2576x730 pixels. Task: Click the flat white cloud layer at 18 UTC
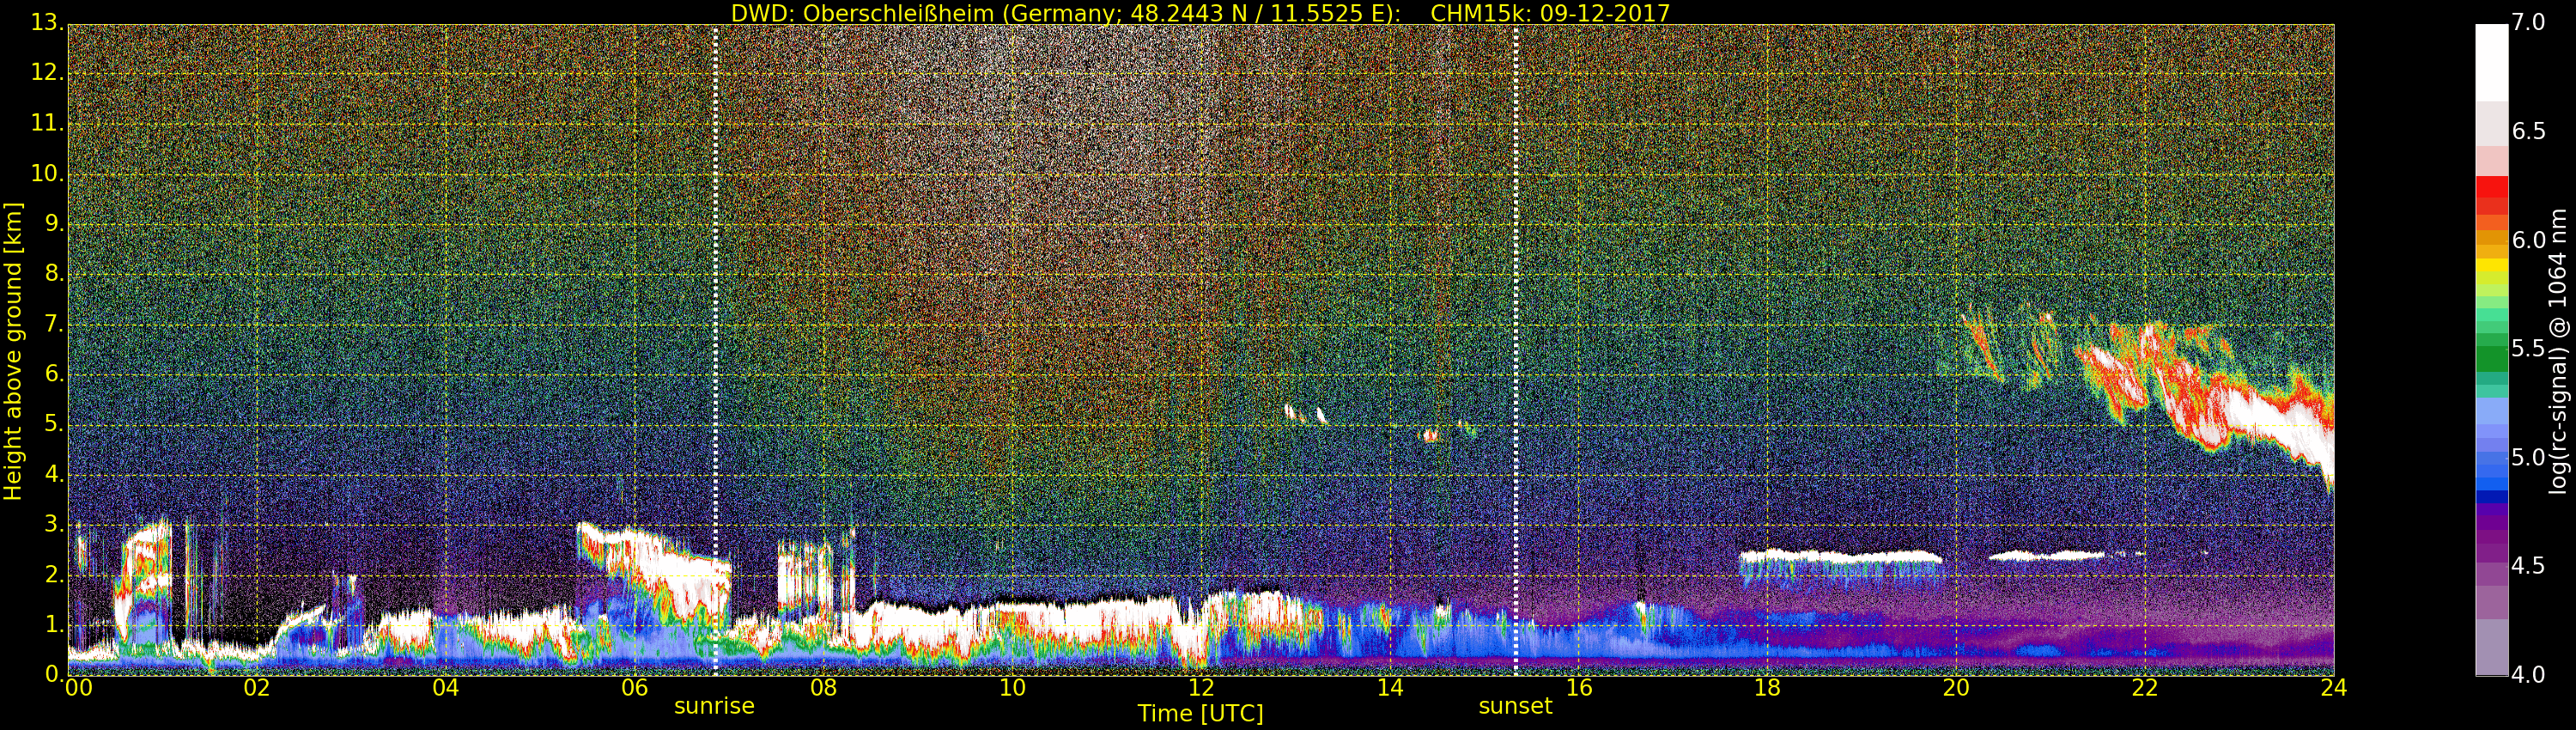pos(1840,556)
